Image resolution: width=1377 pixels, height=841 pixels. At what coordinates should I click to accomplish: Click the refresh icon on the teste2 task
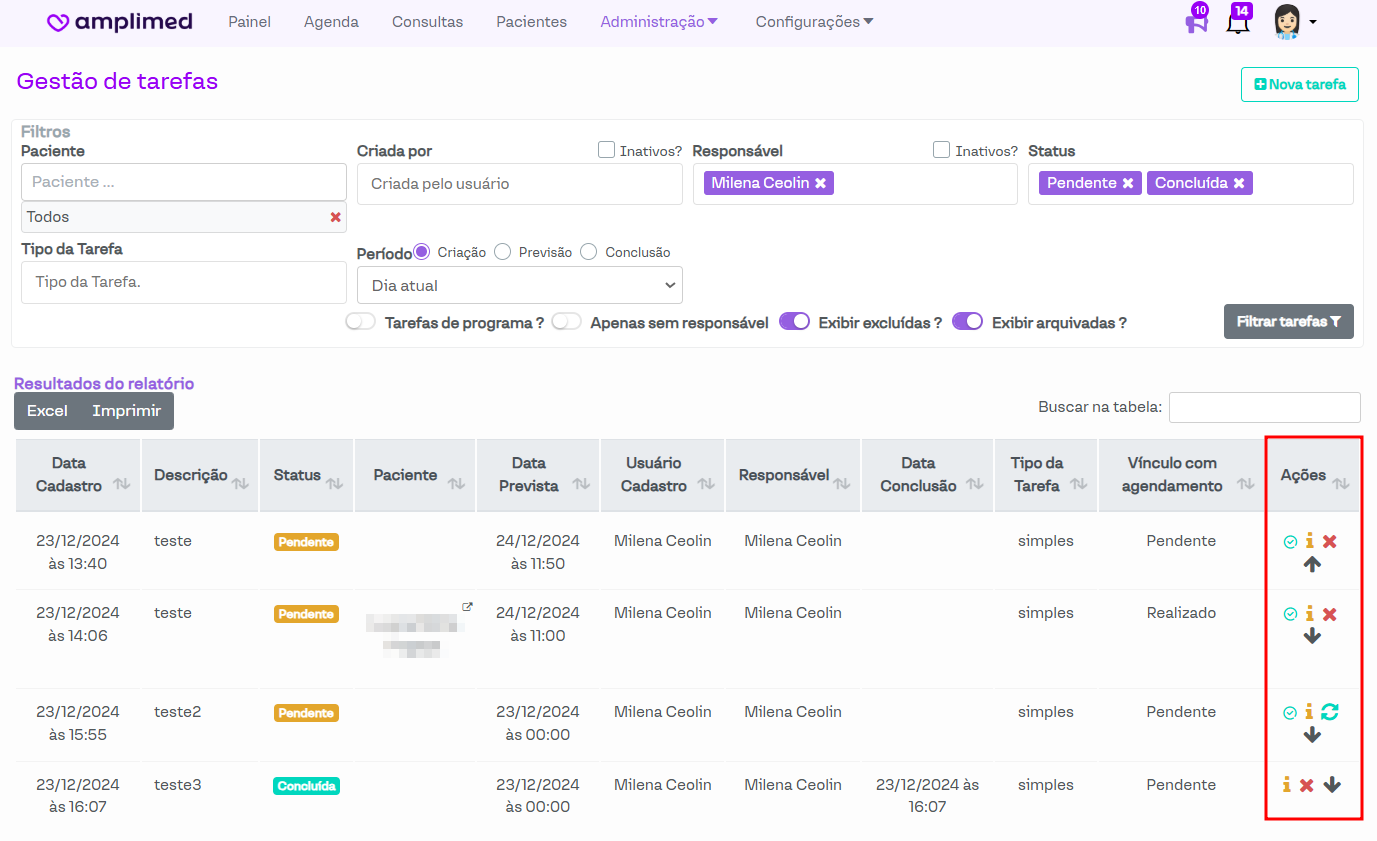pyautogui.click(x=1330, y=712)
